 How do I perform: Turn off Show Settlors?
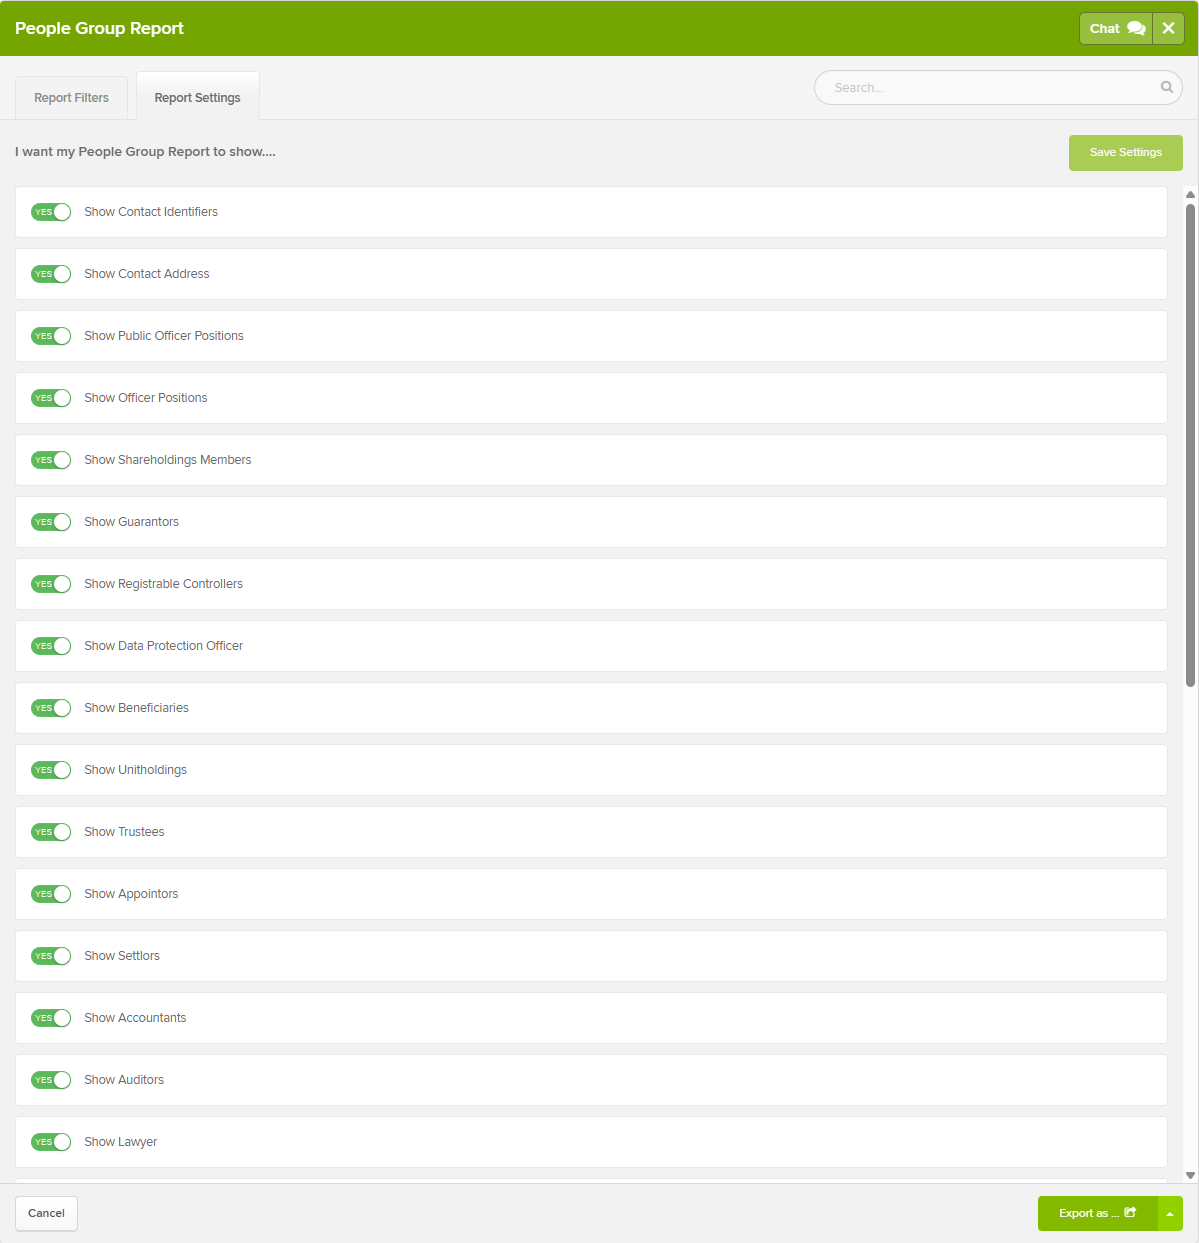coord(51,956)
